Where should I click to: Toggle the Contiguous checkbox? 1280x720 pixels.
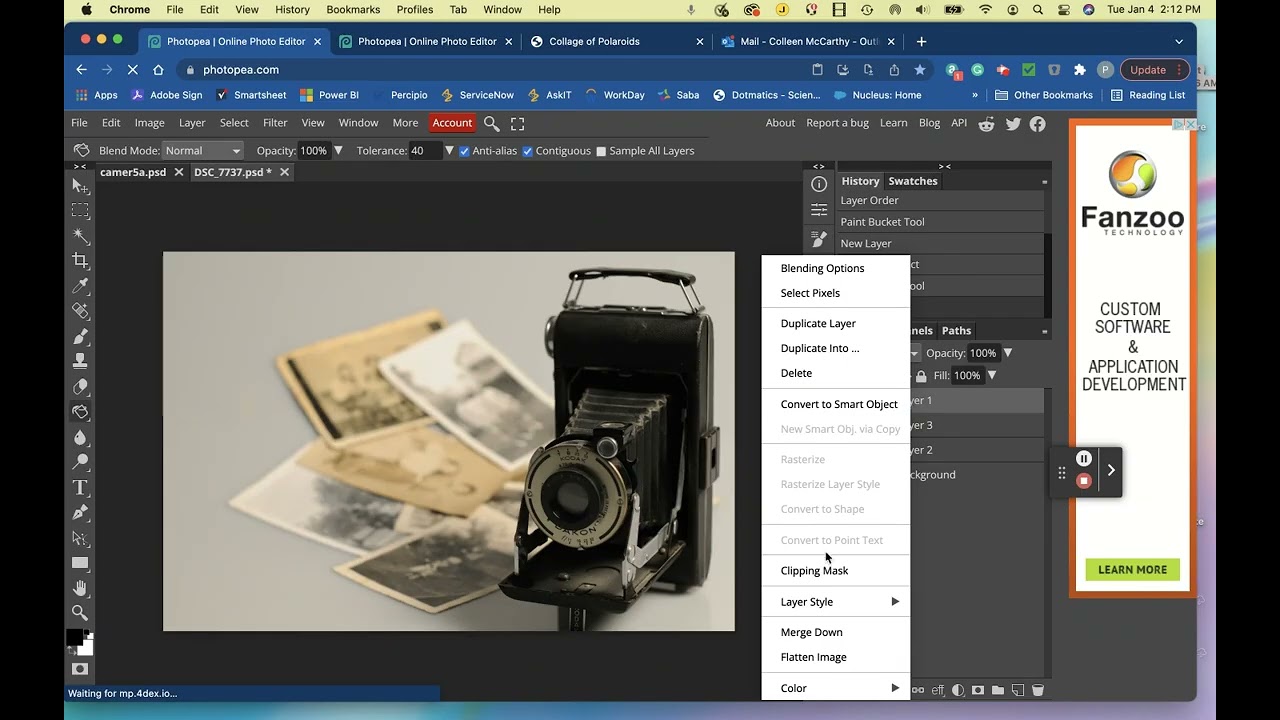point(527,151)
